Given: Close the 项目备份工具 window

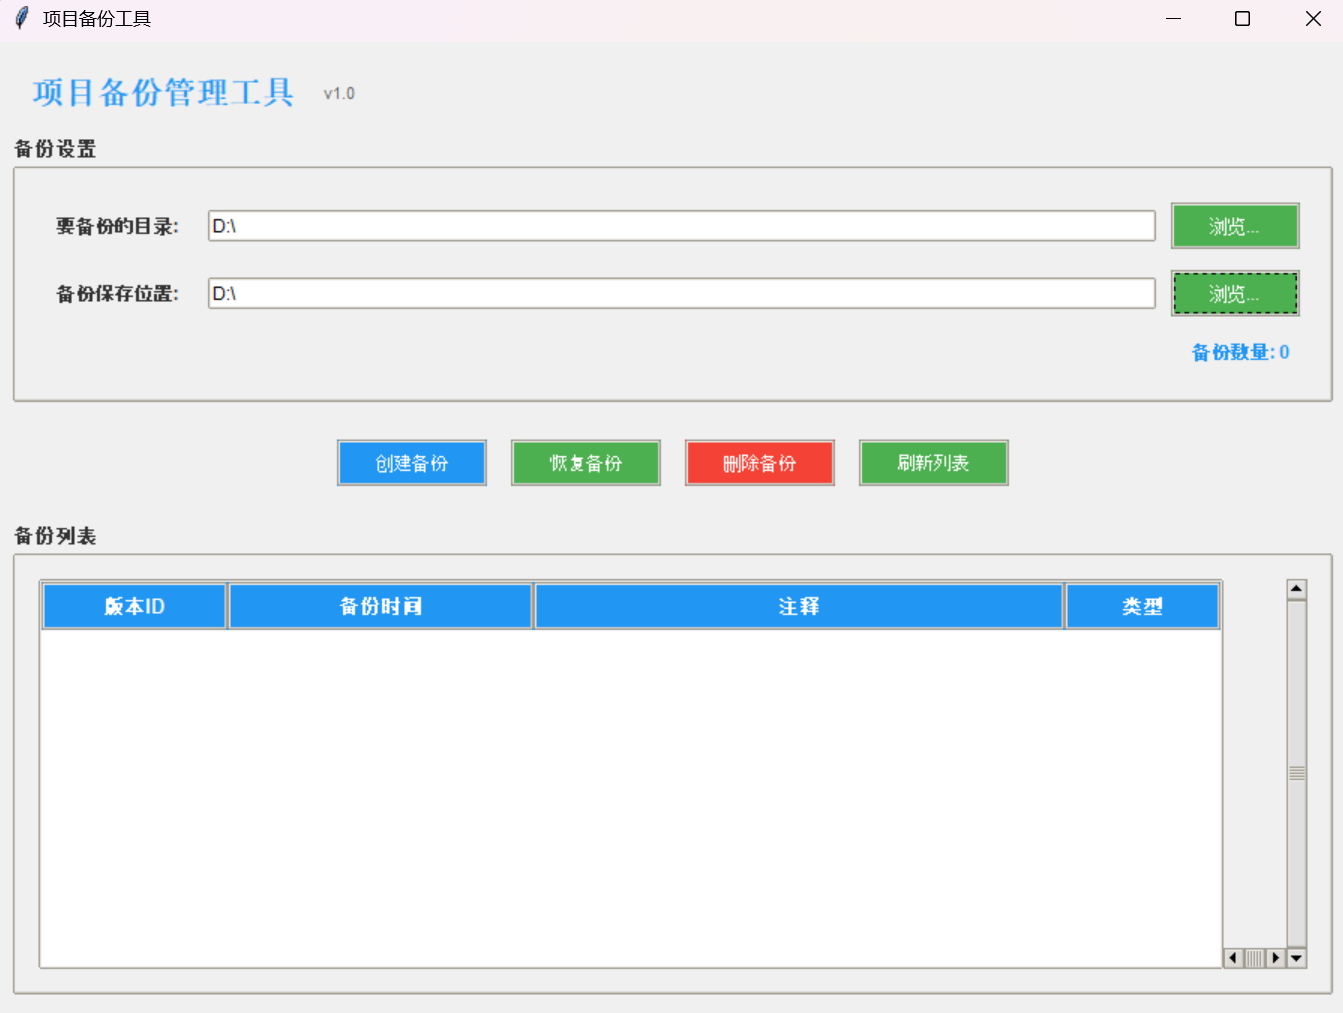Looking at the screenshot, I should 1313,19.
